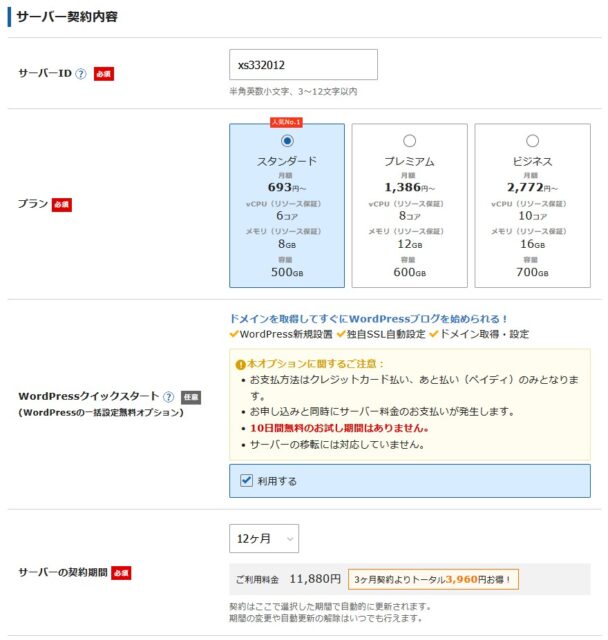Click the 必須 badge next to プラン
This screenshot has height=640, width=608.
(x=62, y=204)
